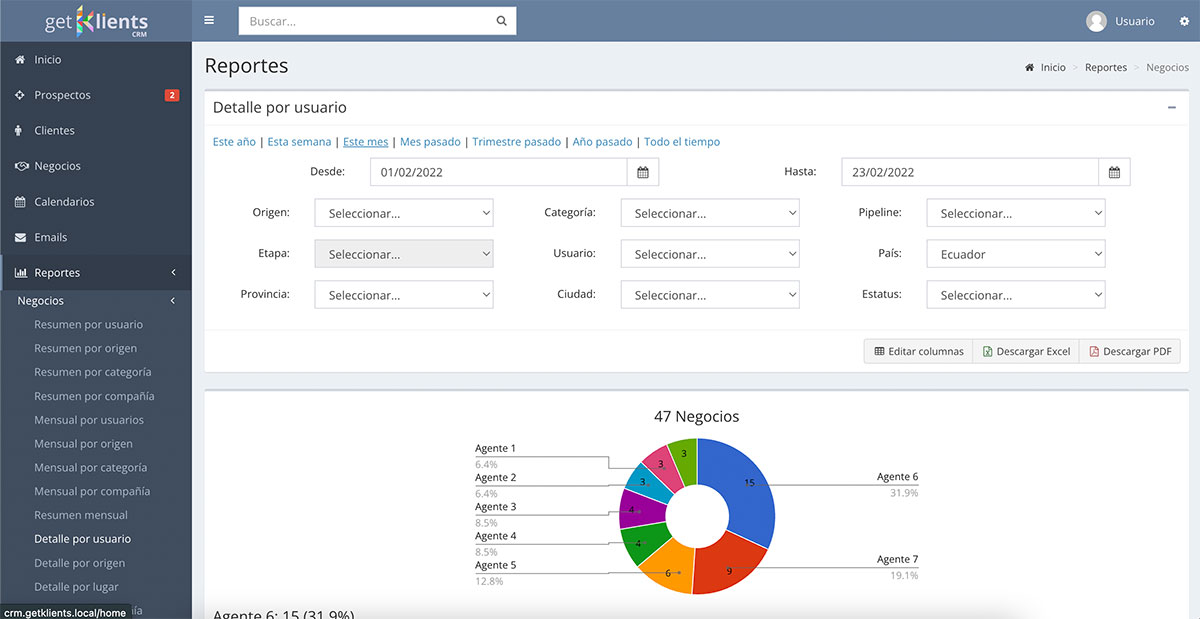This screenshot has height=619, width=1200.
Task: Click the Descargar PDF button
Action: click(x=1130, y=351)
